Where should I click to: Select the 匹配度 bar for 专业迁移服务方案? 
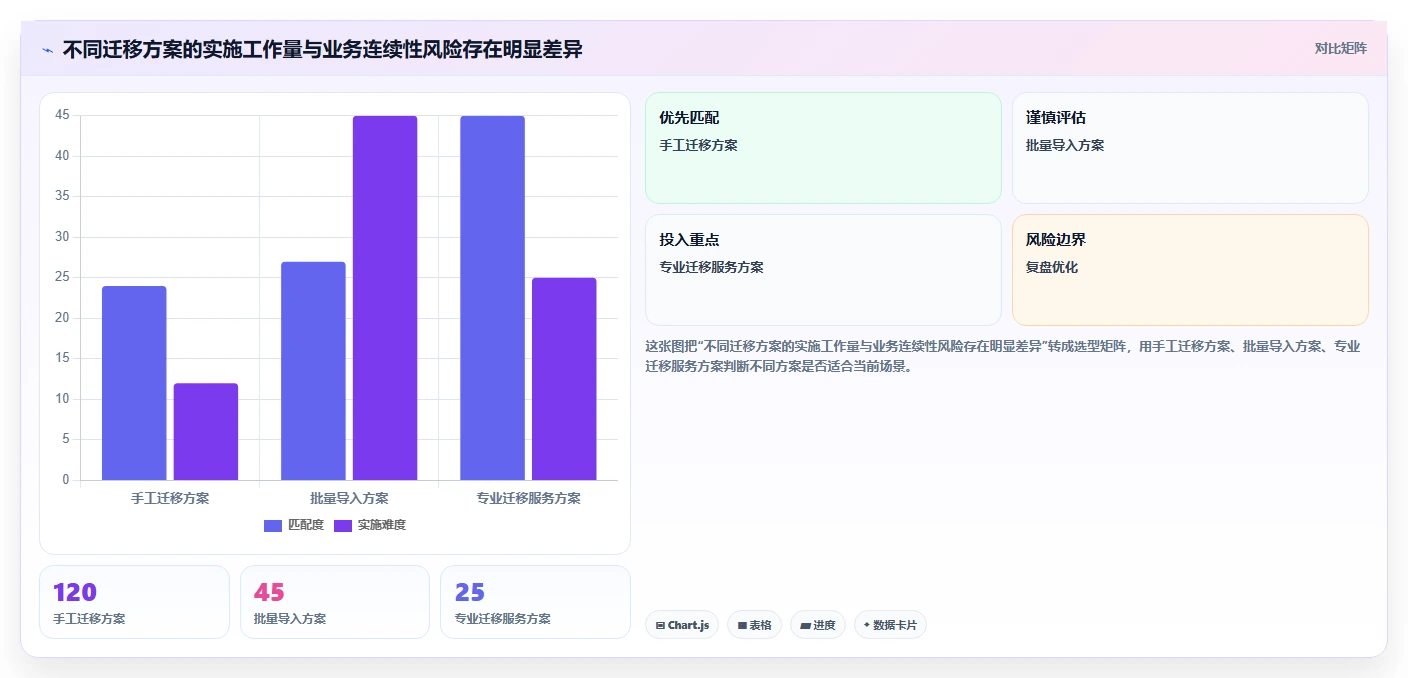(x=492, y=298)
